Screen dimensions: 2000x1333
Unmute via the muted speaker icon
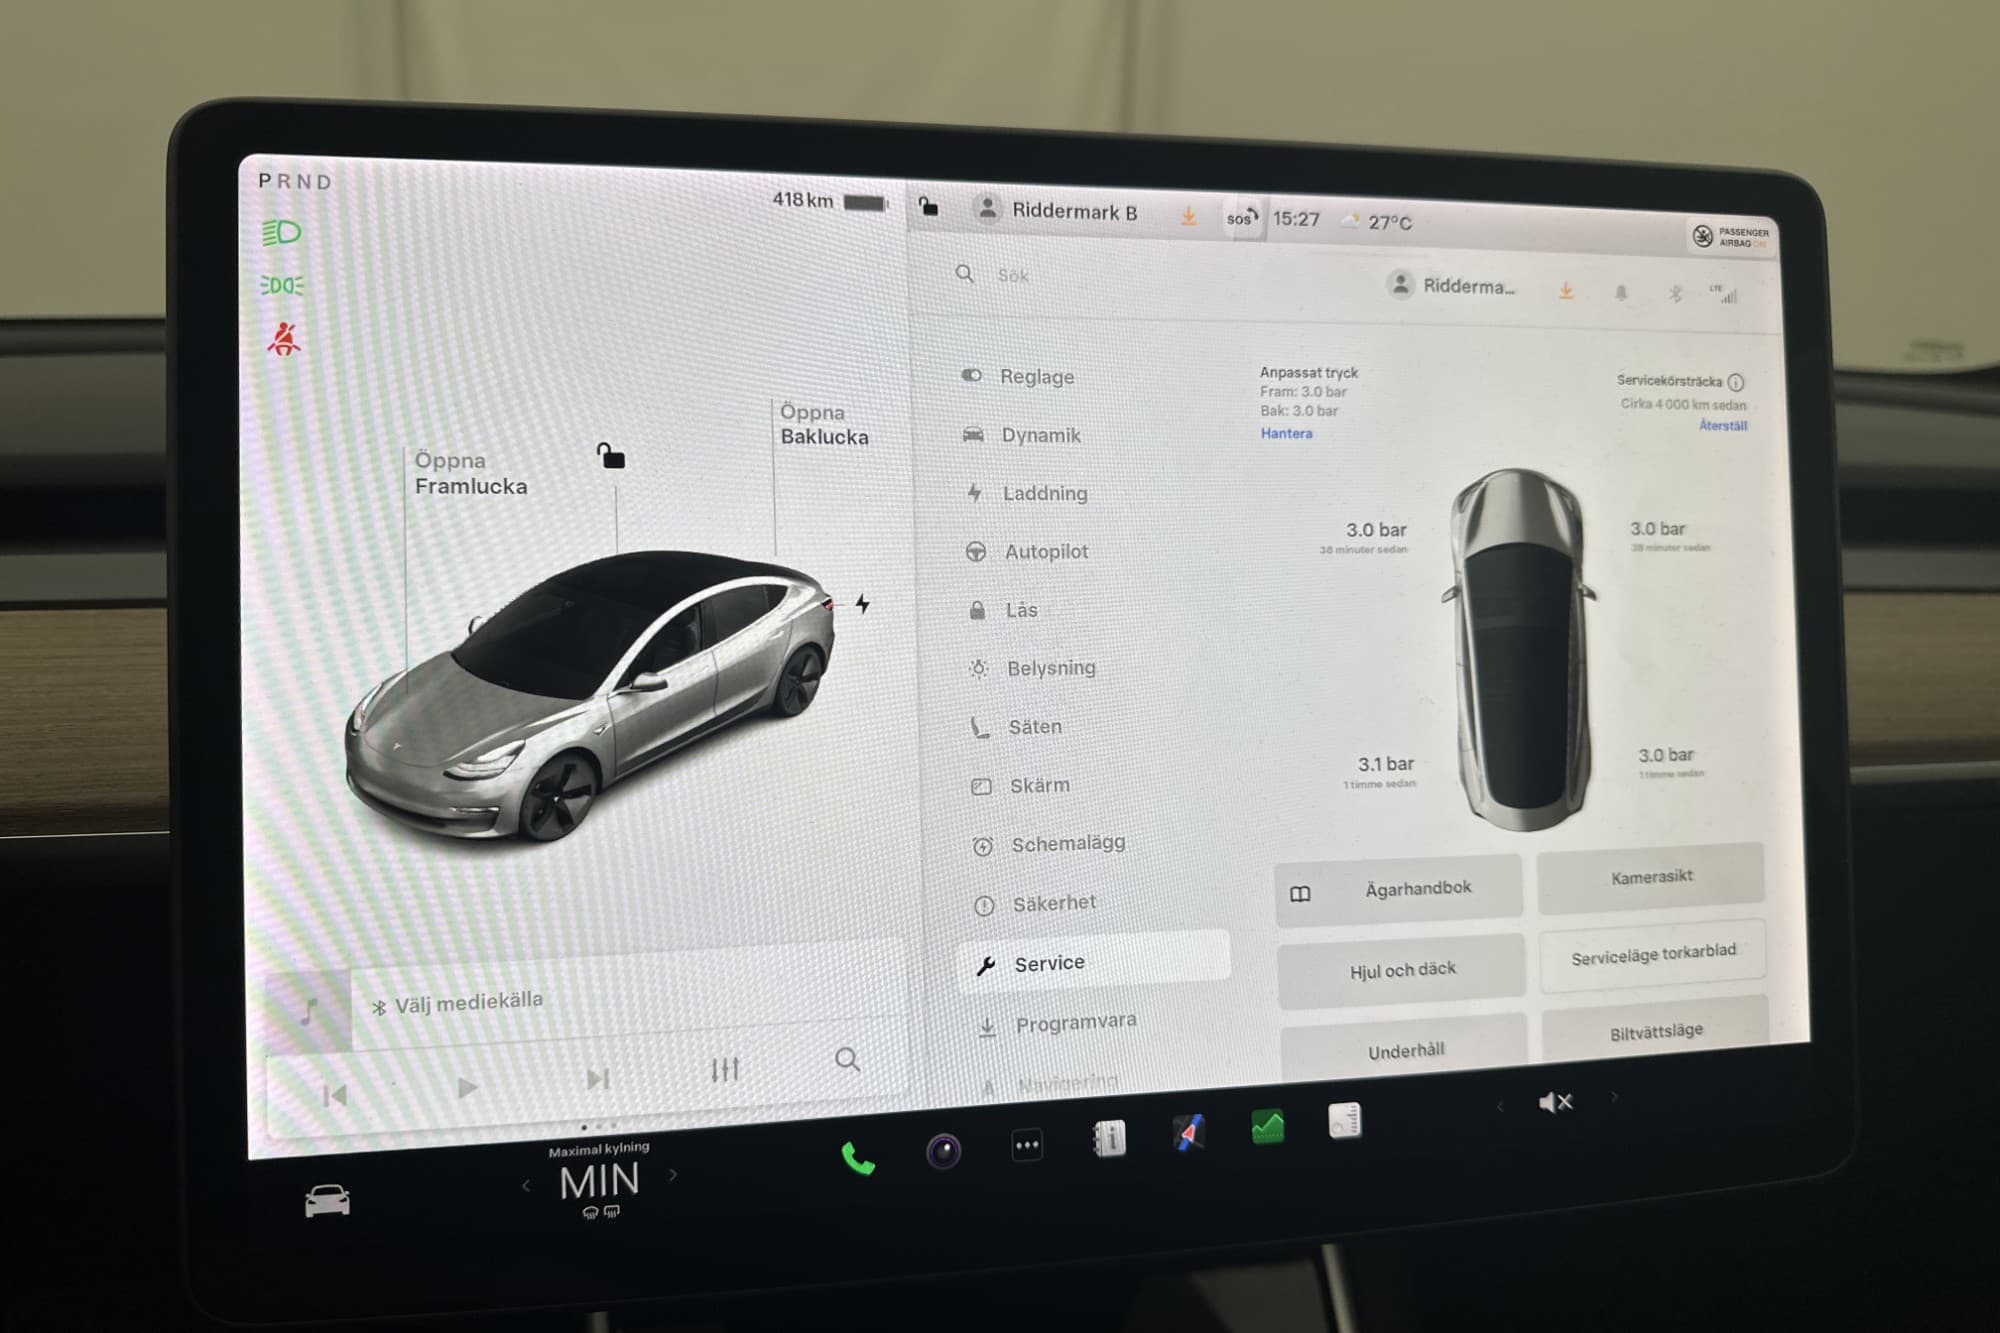click(x=1555, y=1102)
